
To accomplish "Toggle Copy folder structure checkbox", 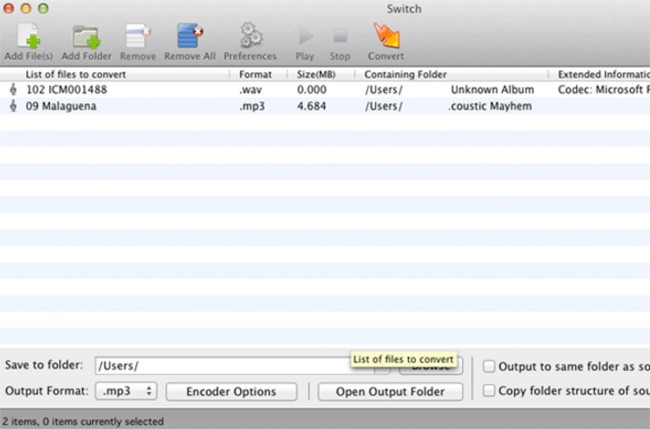I will [x=489, y=390].
